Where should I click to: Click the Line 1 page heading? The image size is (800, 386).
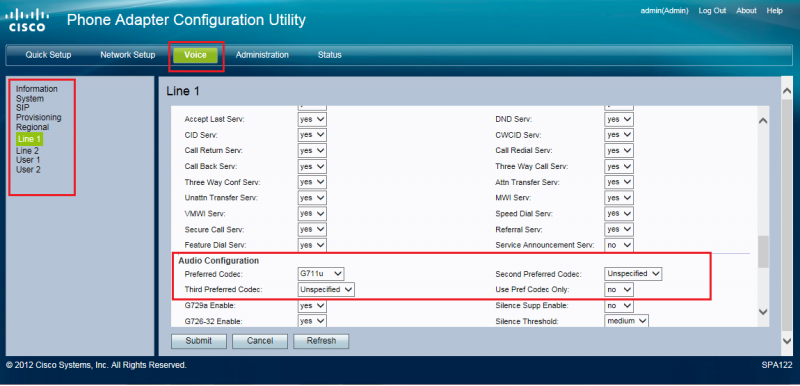[x=183, y=92]
